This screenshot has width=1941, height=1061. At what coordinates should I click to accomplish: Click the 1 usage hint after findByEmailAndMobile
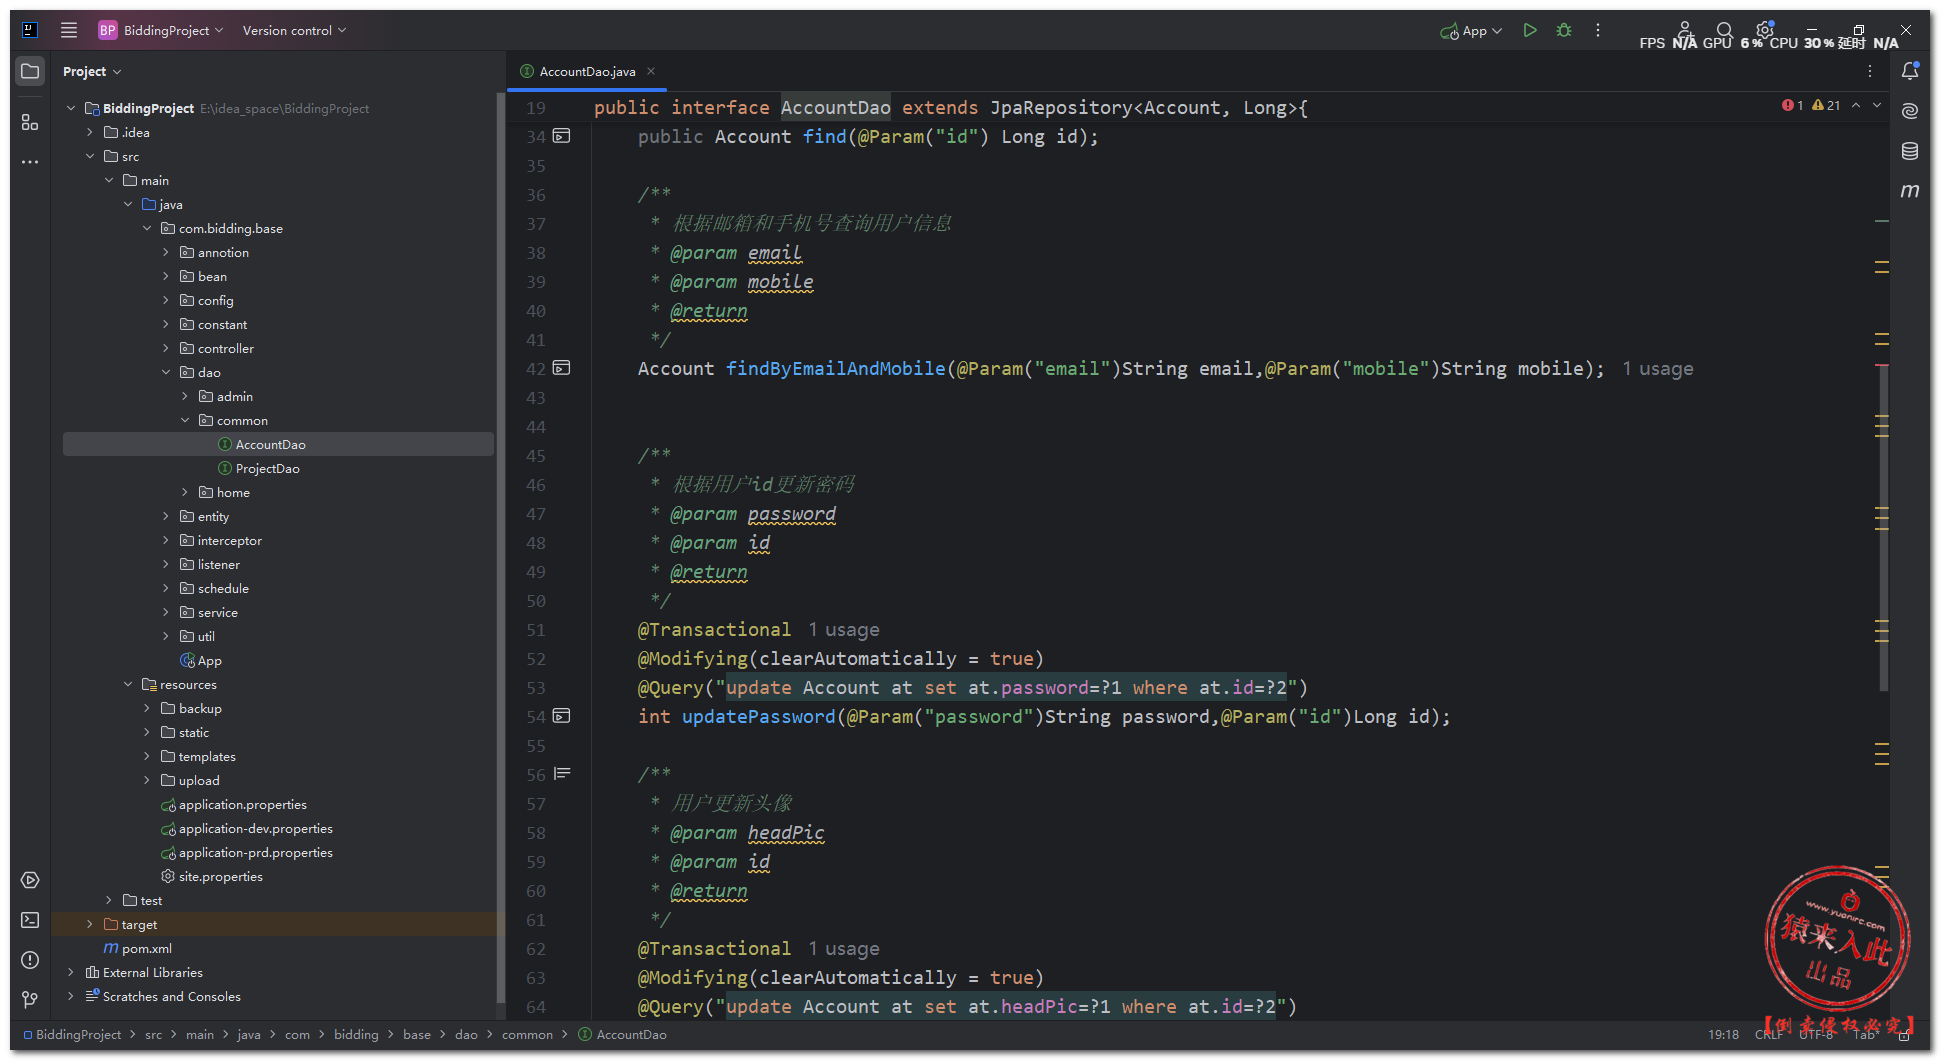[1657, 369]
